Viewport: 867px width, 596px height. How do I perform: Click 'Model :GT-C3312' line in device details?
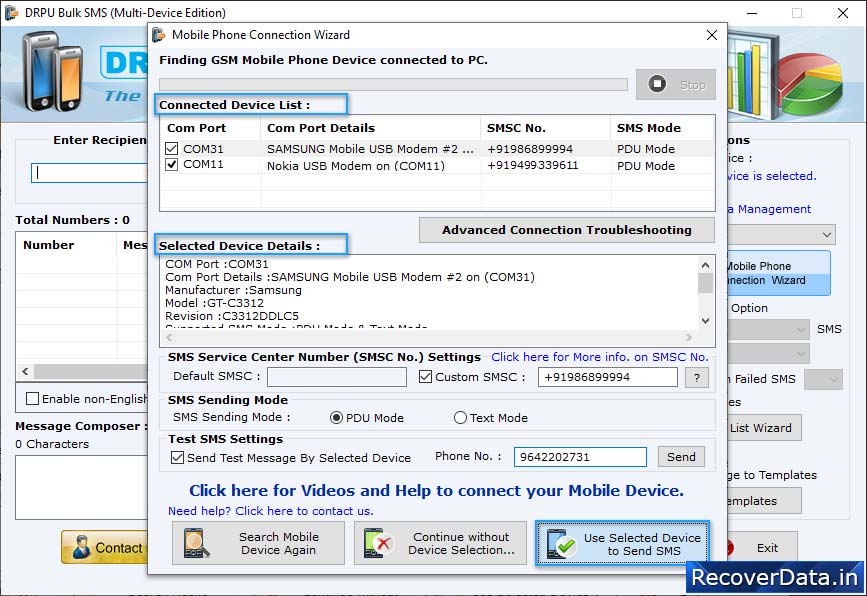click(214, 303)
